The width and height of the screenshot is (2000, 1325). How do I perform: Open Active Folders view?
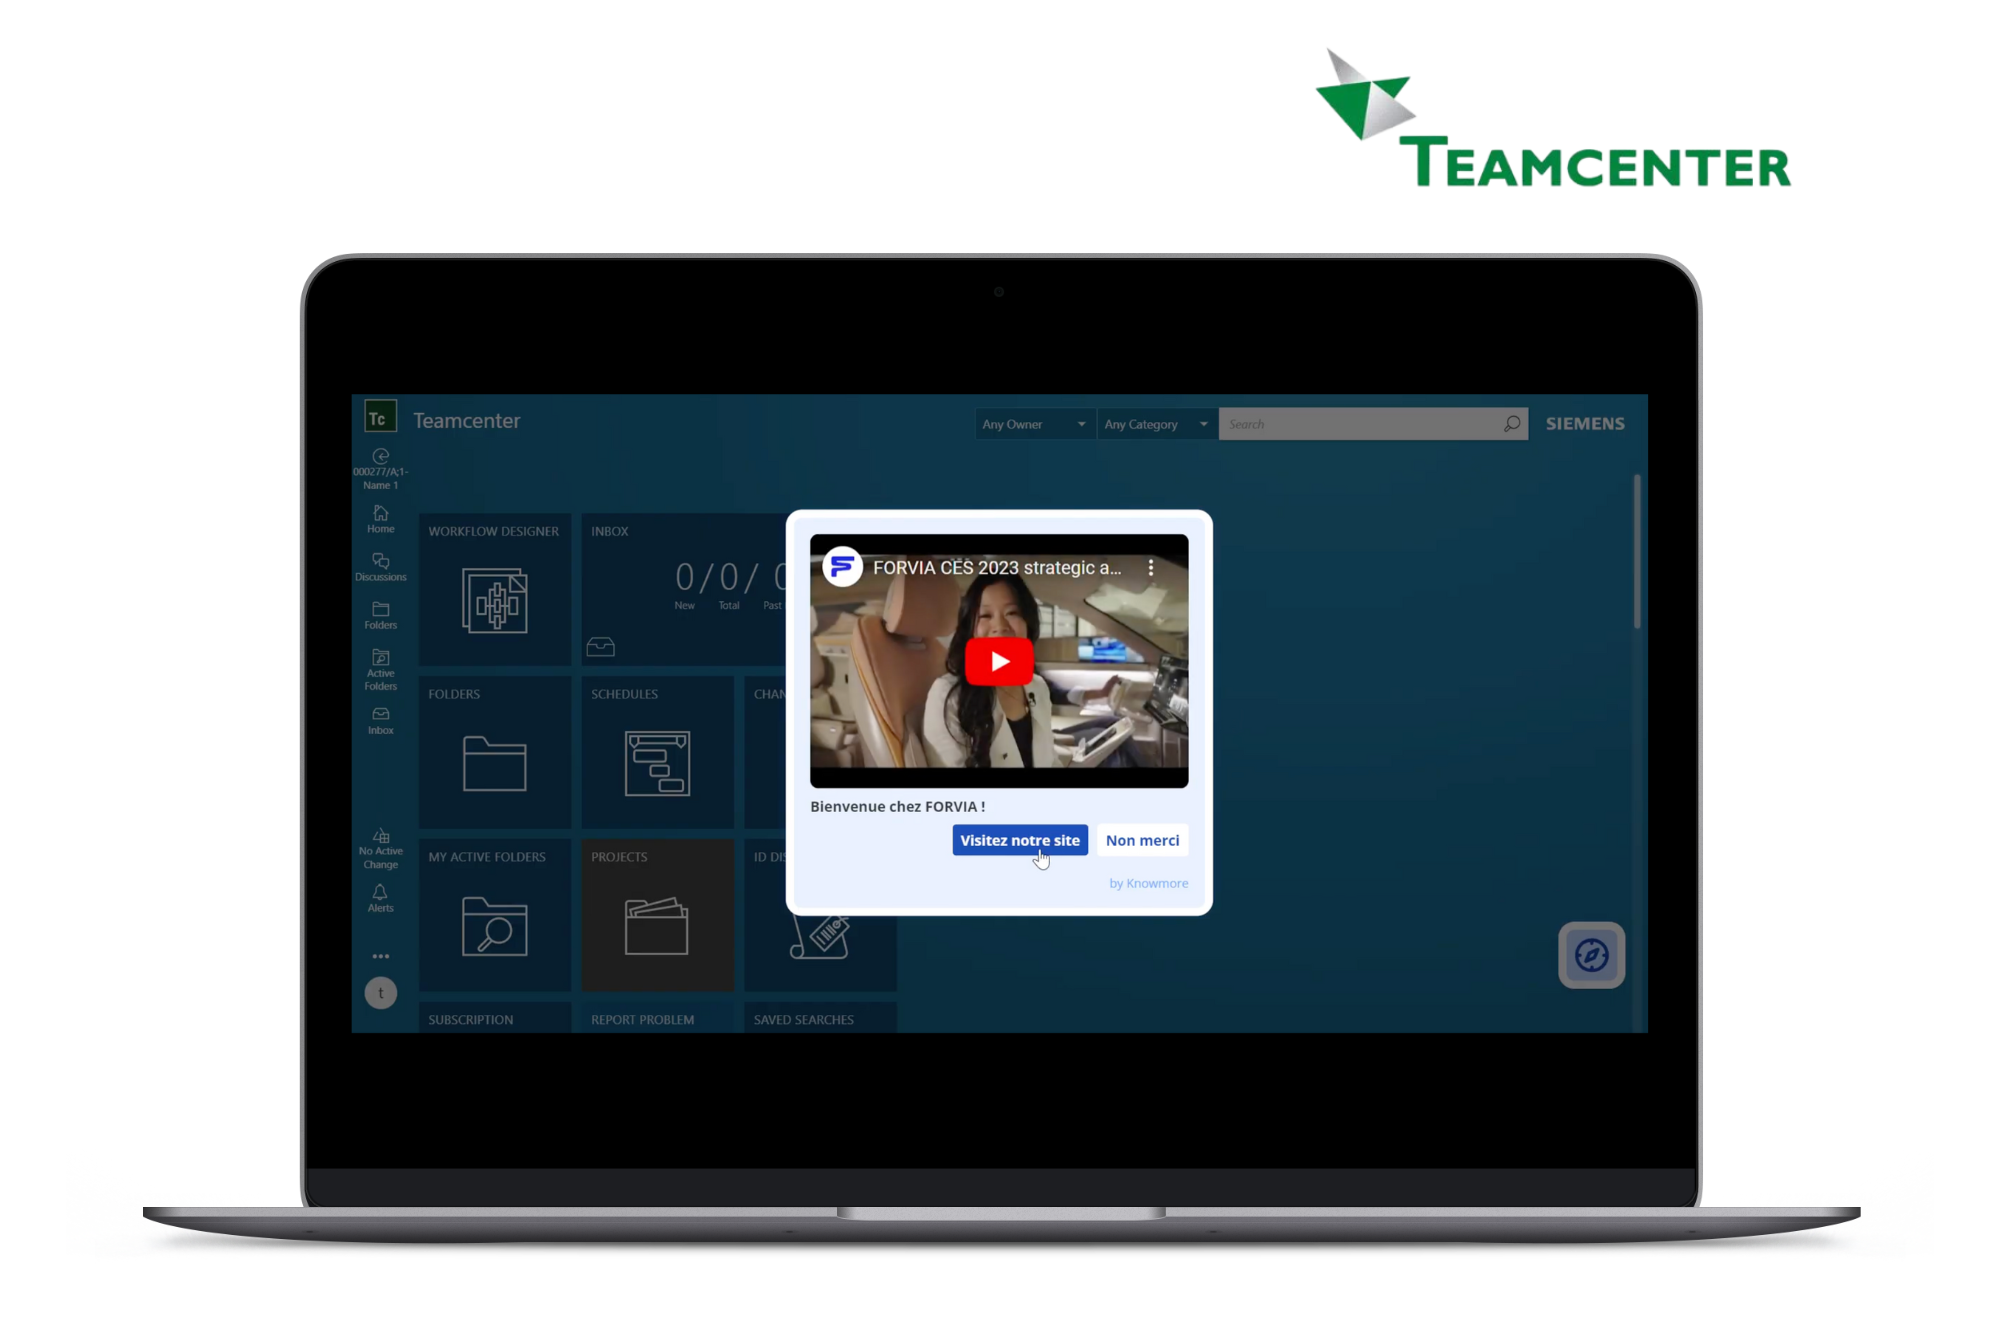[380, 671]
